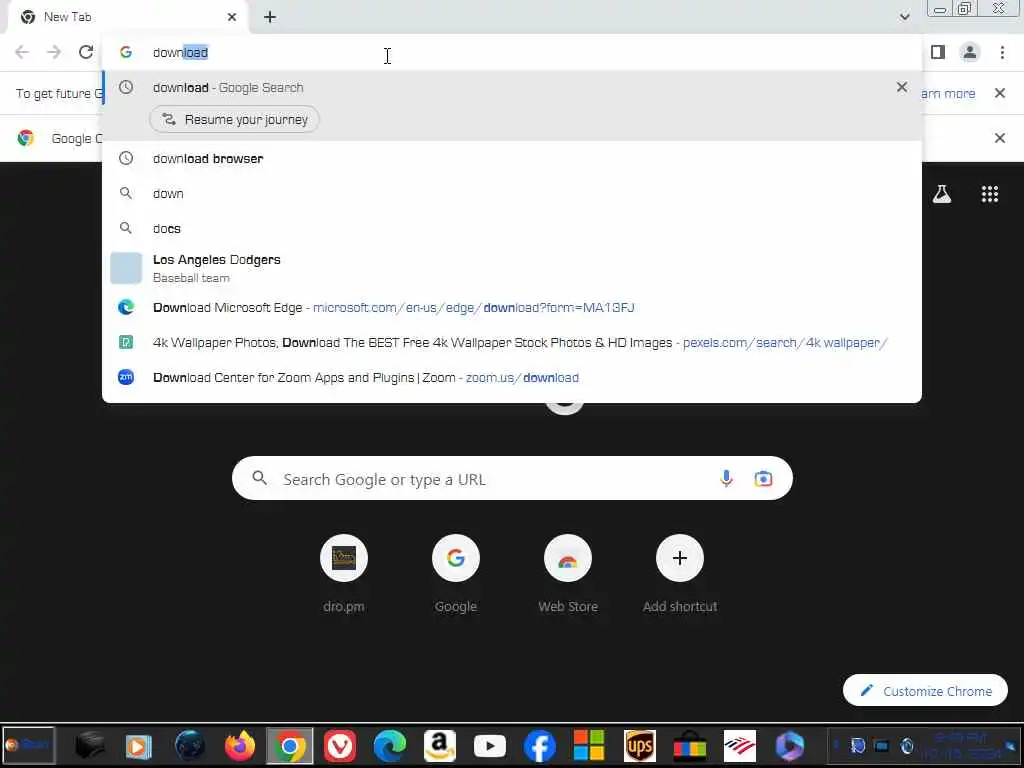Viewport: 1024px width, 768px height.
Task: Open the Start button on taskbar
Action: 28,745
